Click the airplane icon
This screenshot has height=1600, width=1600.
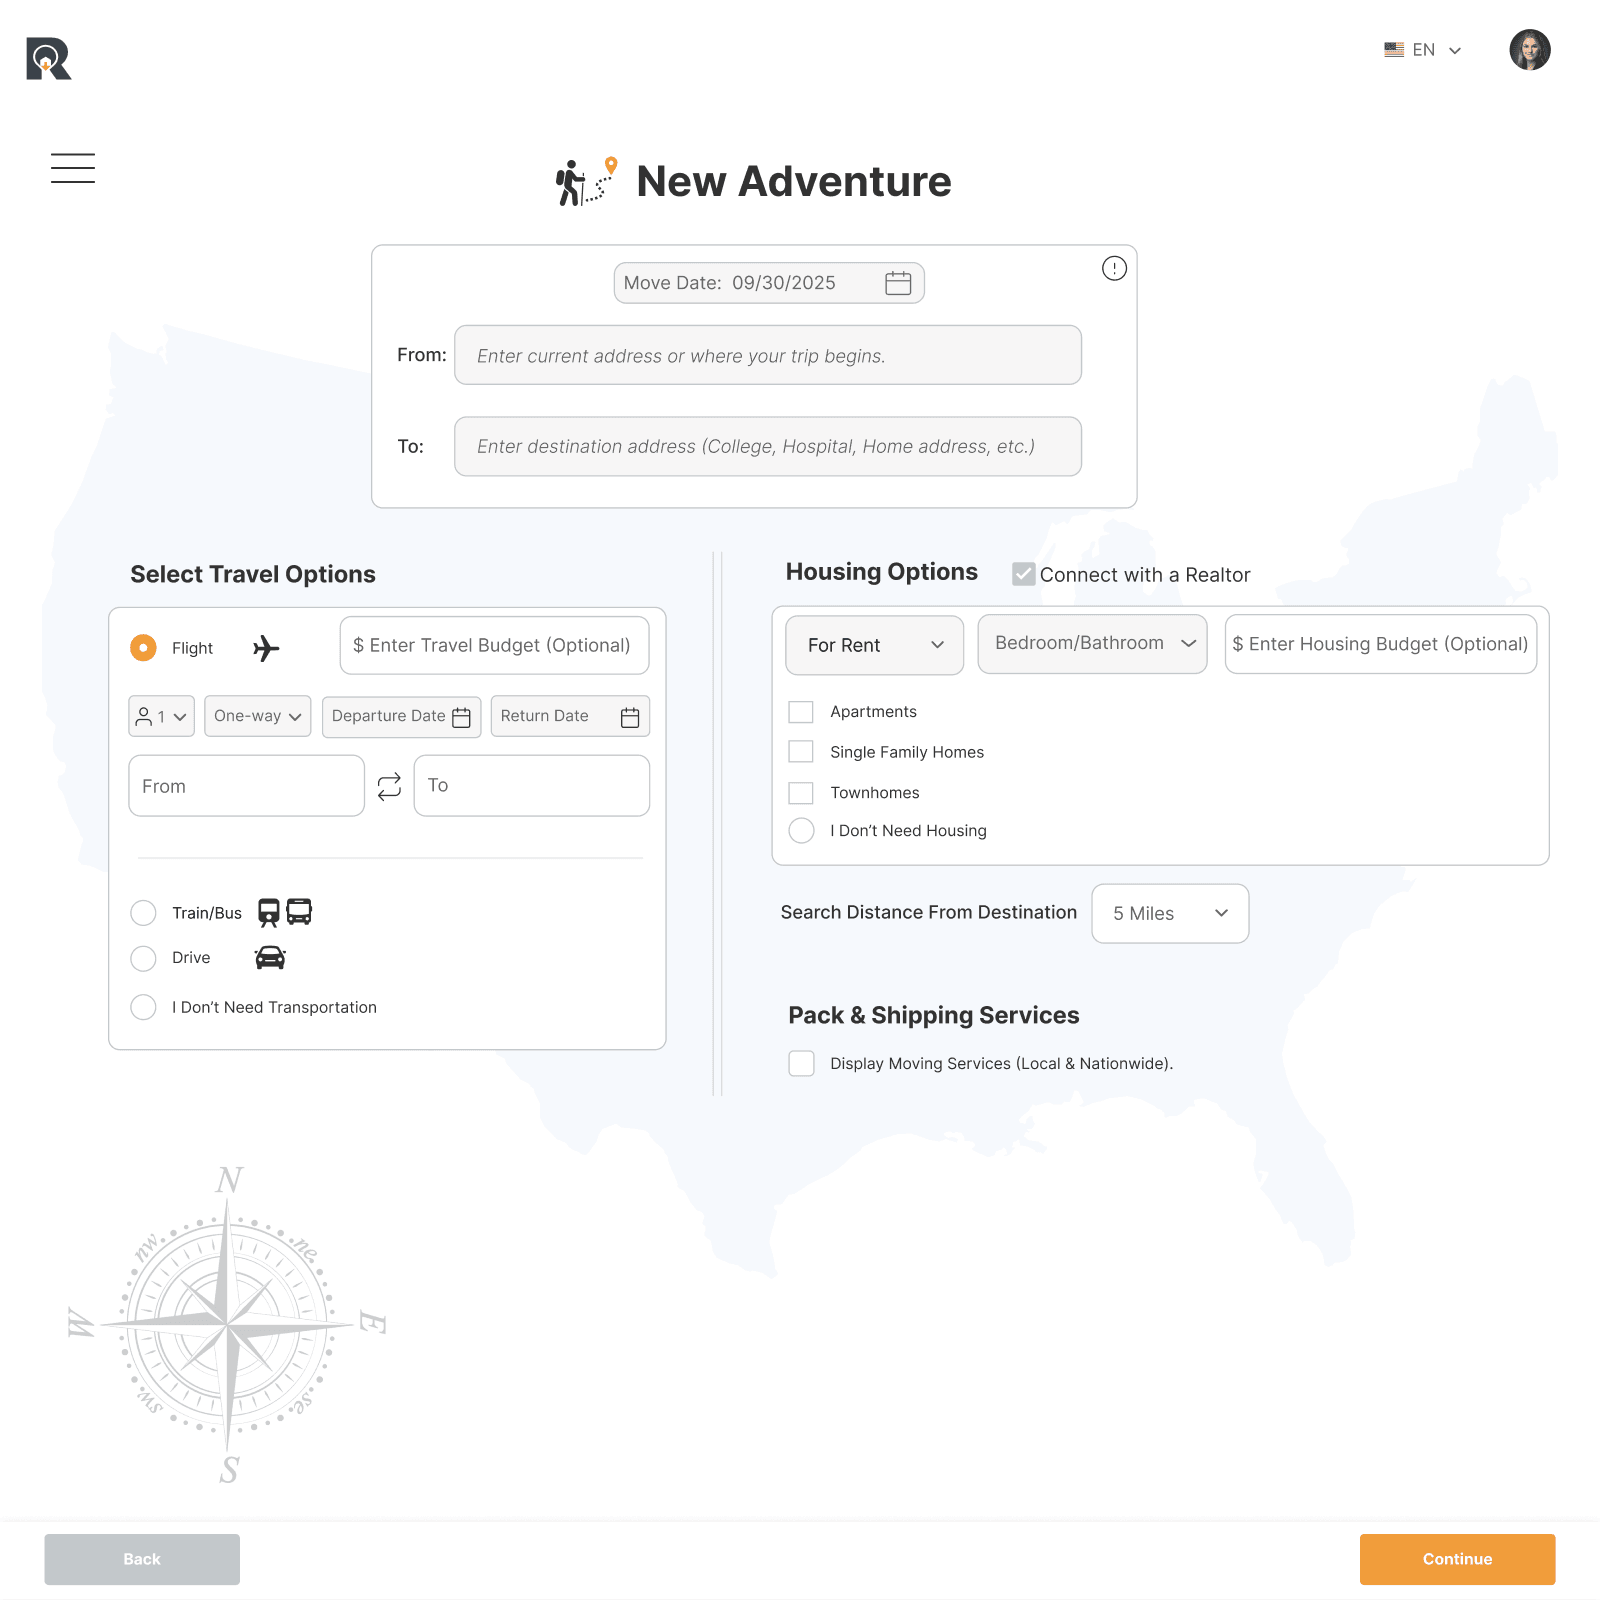click(x=266, y=648)
